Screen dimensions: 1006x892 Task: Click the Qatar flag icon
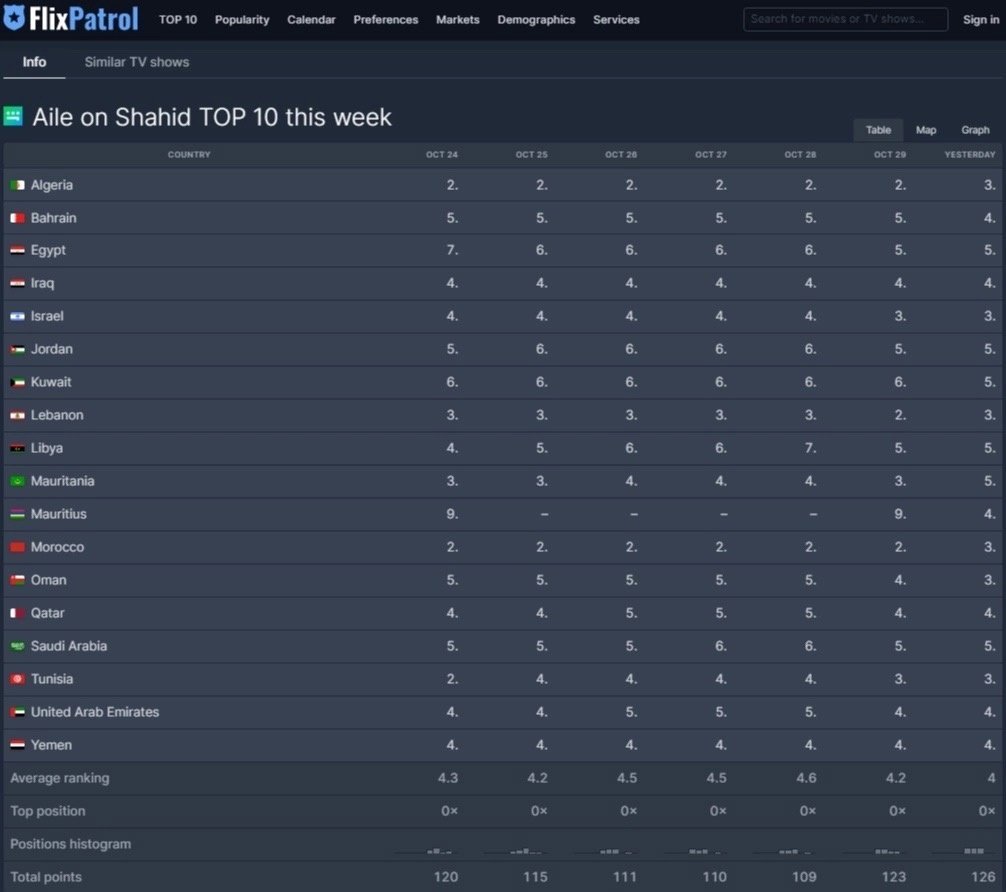(17, 614)
